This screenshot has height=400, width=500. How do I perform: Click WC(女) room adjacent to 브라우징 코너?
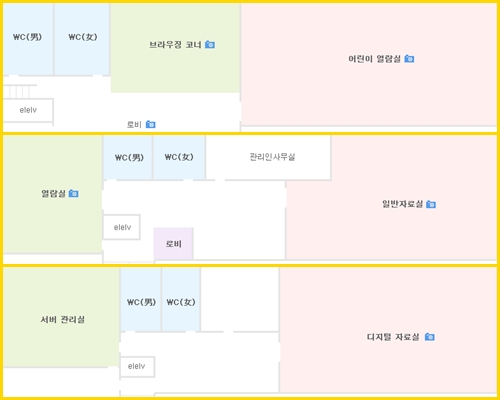[x=82, y=39]
